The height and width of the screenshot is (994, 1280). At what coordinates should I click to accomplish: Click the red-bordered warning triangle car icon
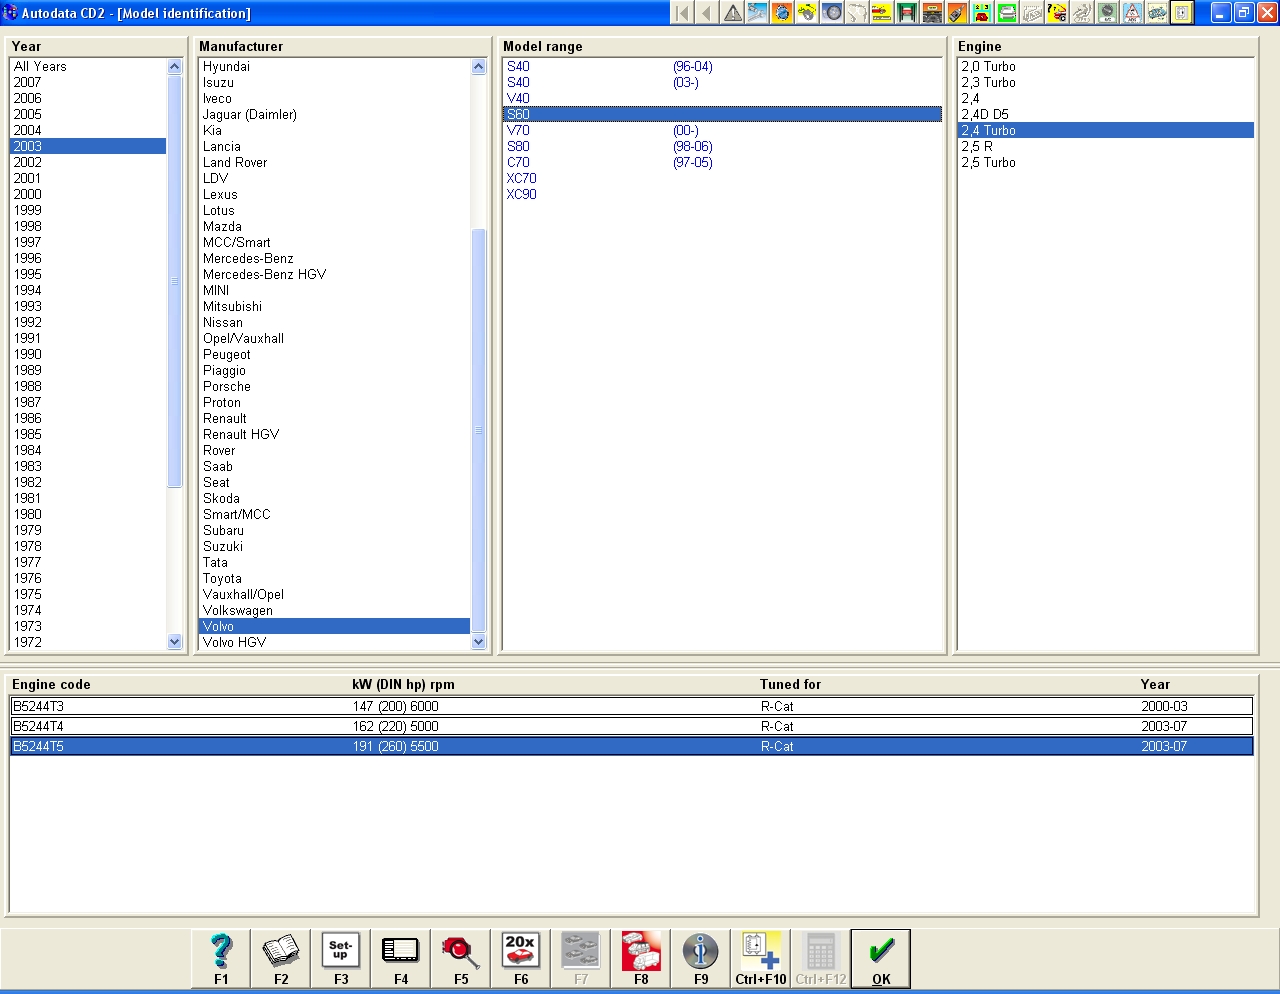[x=1132, y=12]
